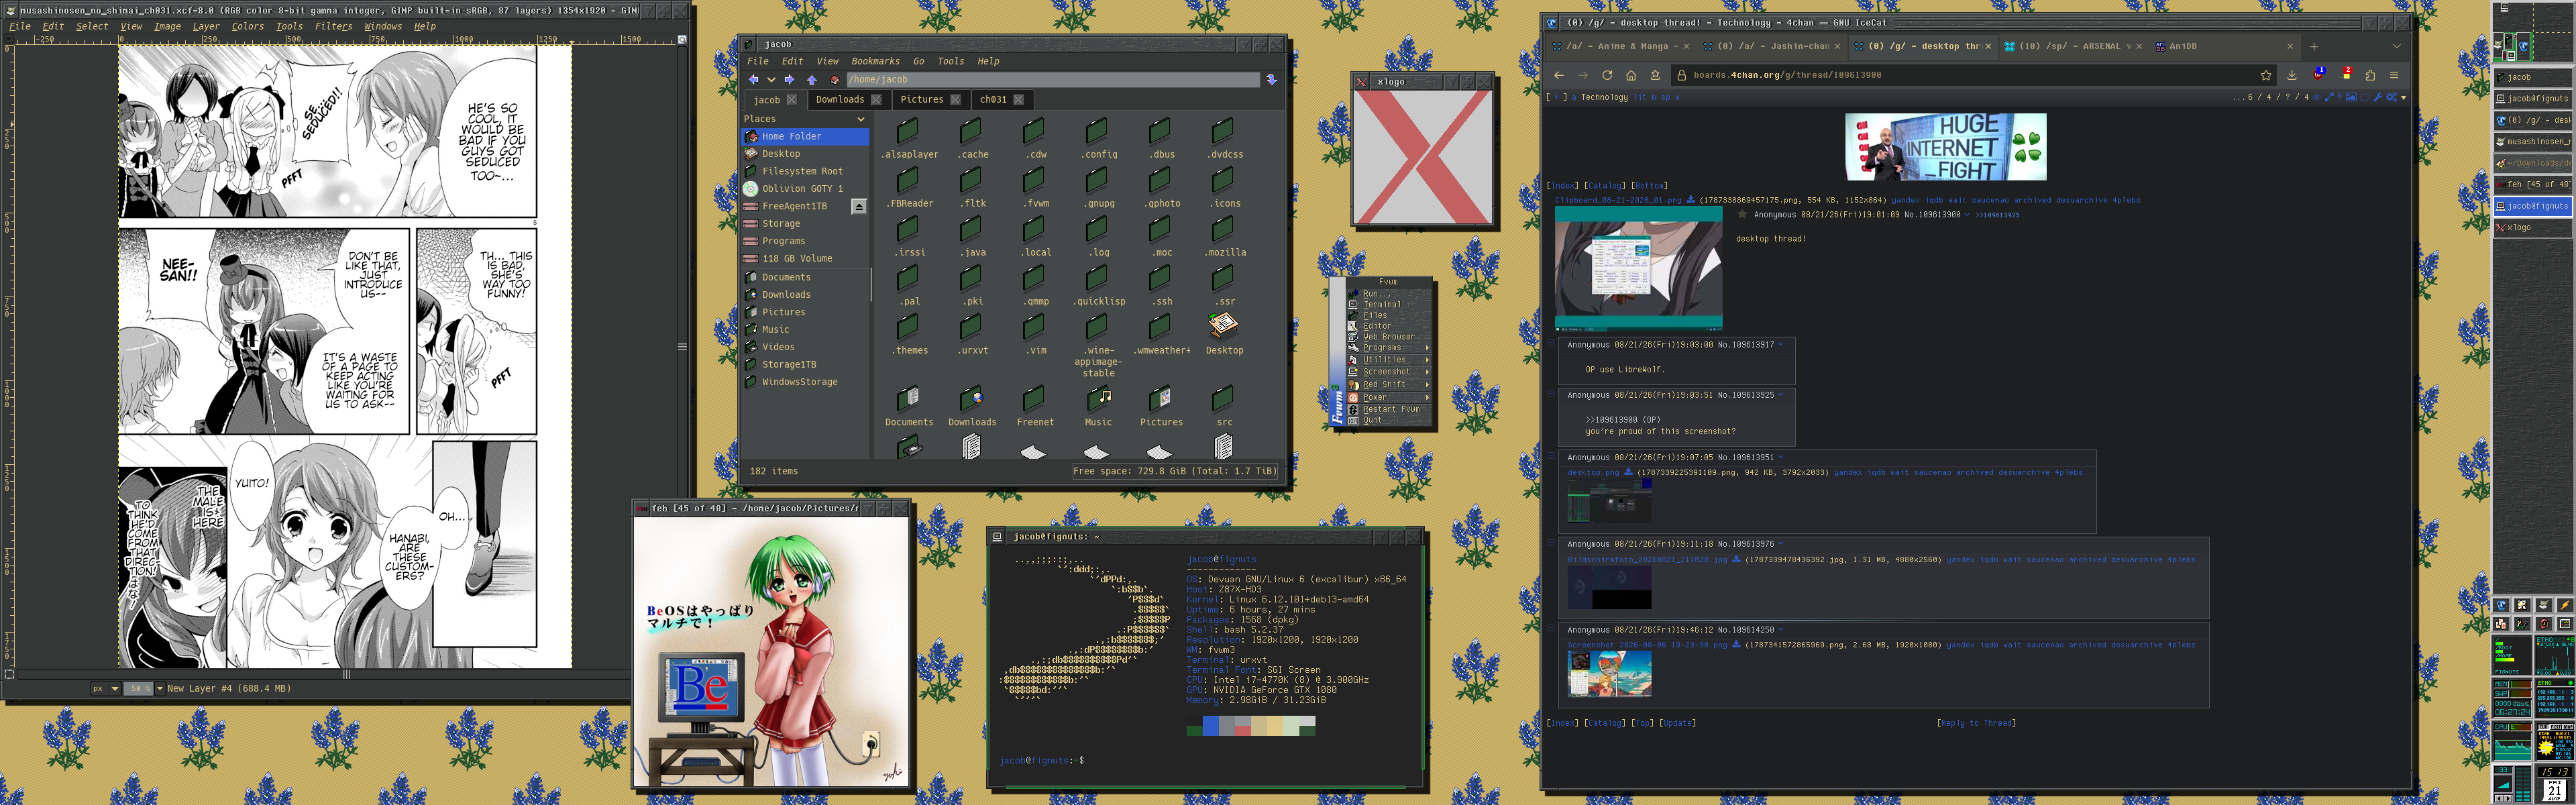Open the IceCat downloads panel
Image resolution: width=2576 pixels, height=805 pixels.
pos(2292,75)
